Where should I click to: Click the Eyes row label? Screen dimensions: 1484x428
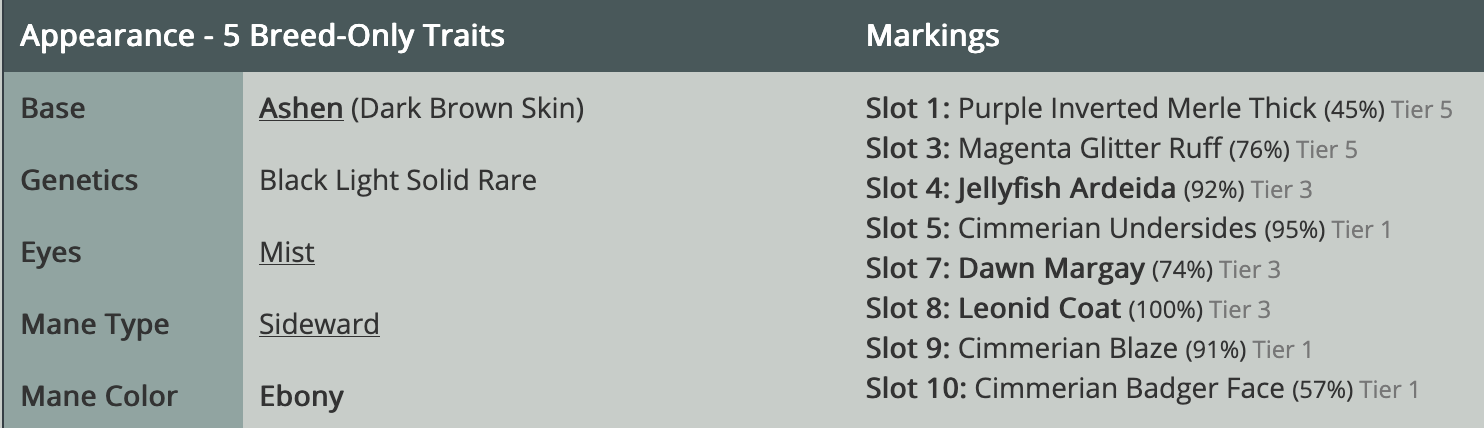click(x=53, y=252)
